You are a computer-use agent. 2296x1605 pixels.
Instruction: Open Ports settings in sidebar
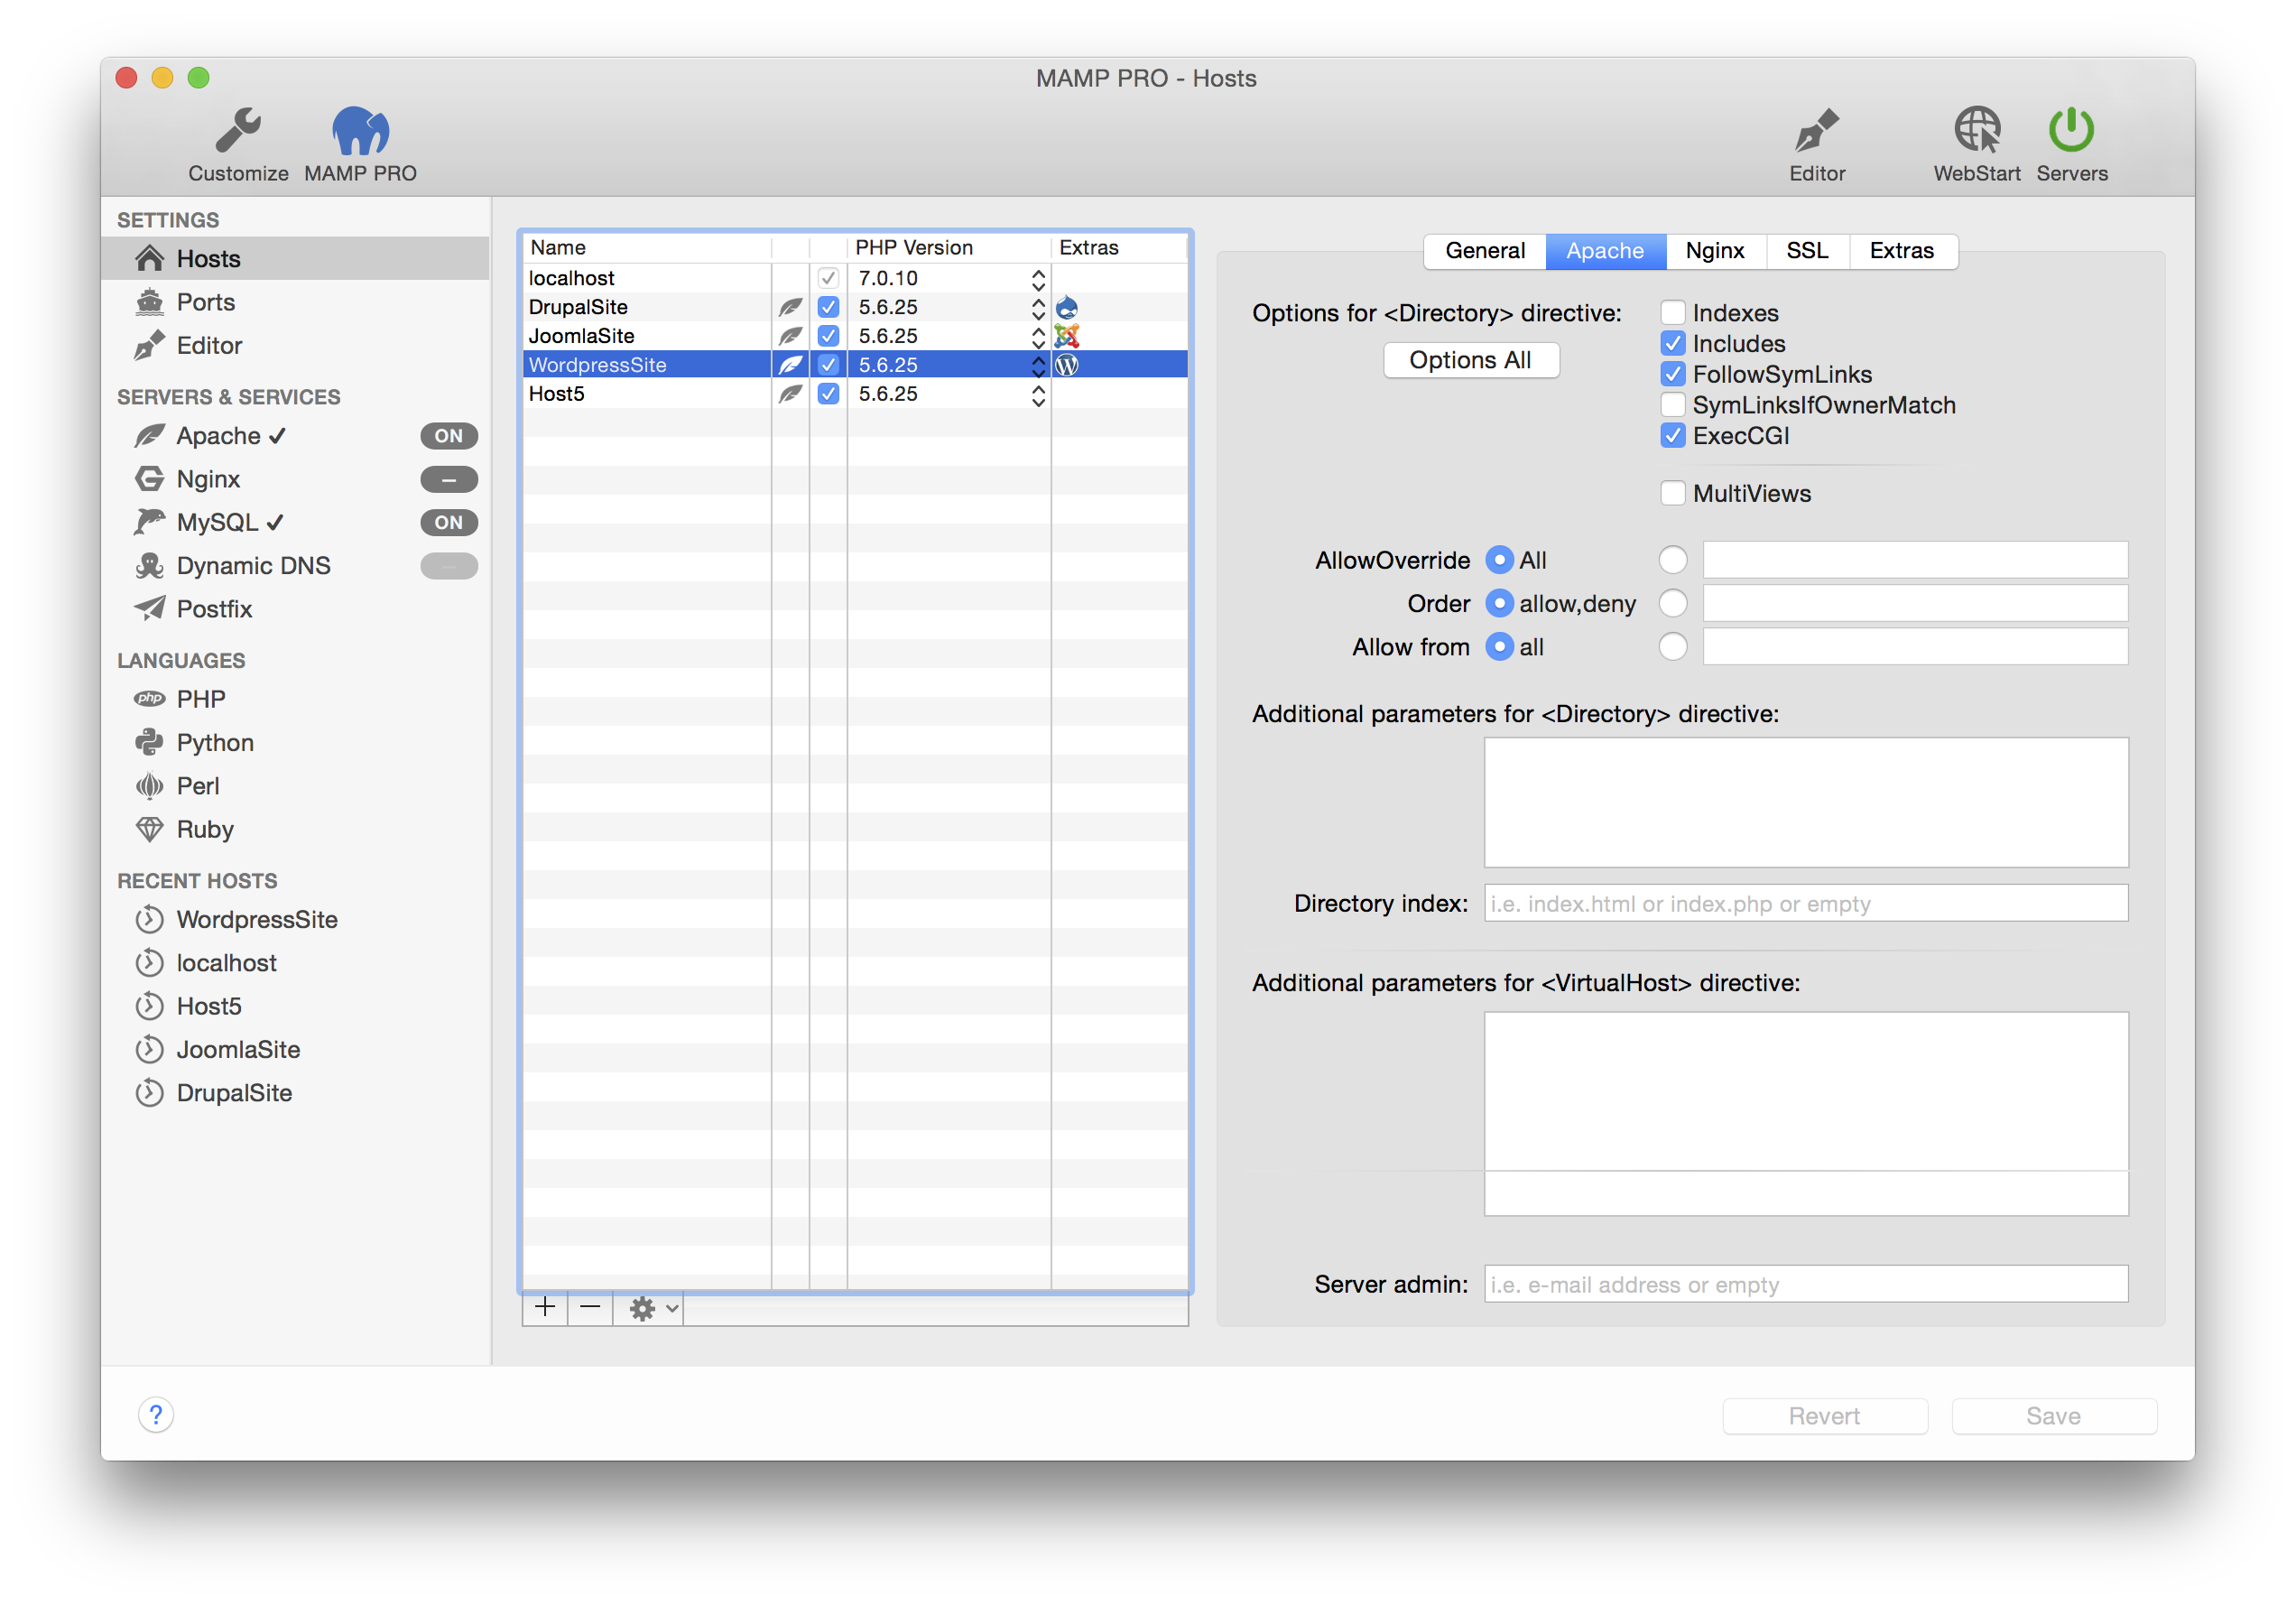[x=295, y=302]
